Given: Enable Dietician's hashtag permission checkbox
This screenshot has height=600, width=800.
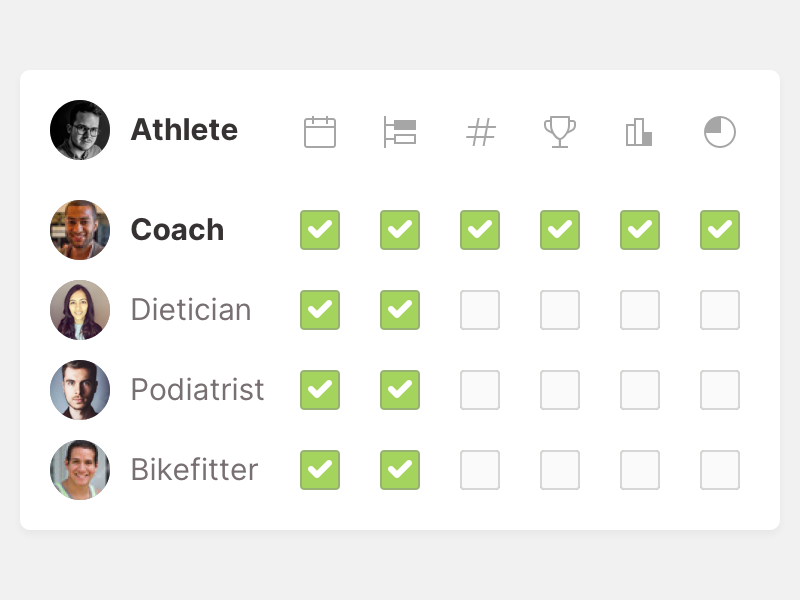Looking at the screenshot, I should pyautogui.click(x=480, y=310).
